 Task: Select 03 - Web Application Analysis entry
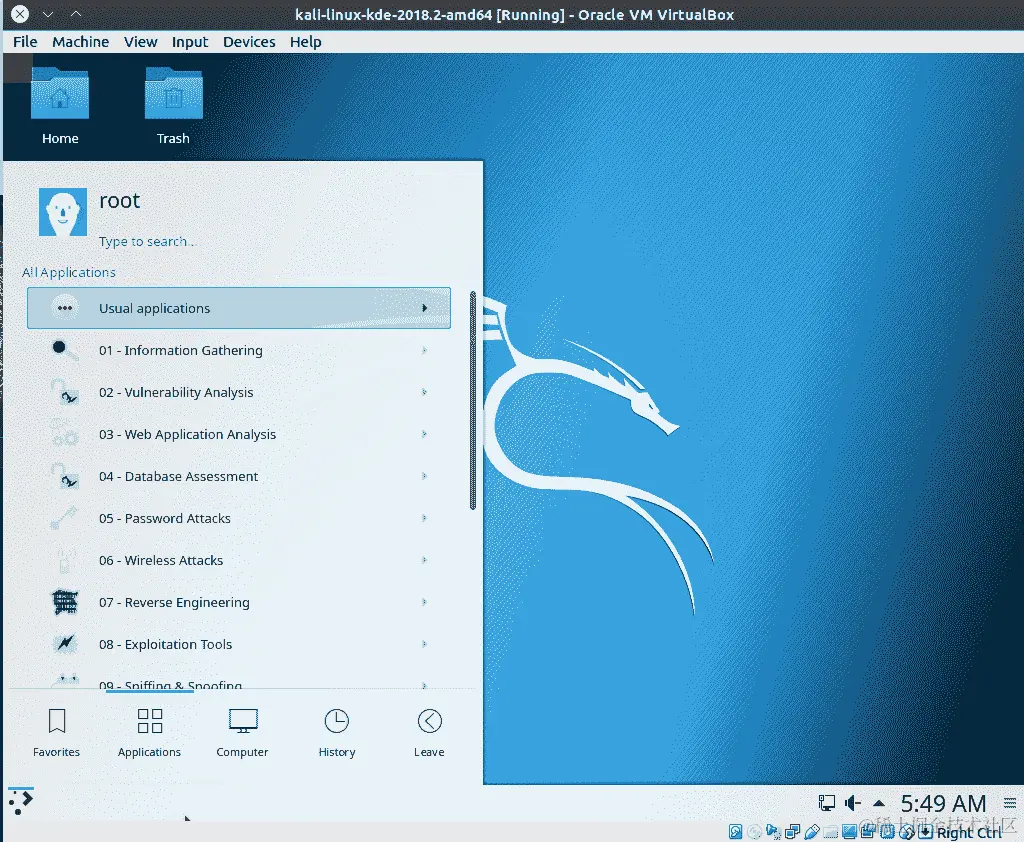(x=239, y=434)
